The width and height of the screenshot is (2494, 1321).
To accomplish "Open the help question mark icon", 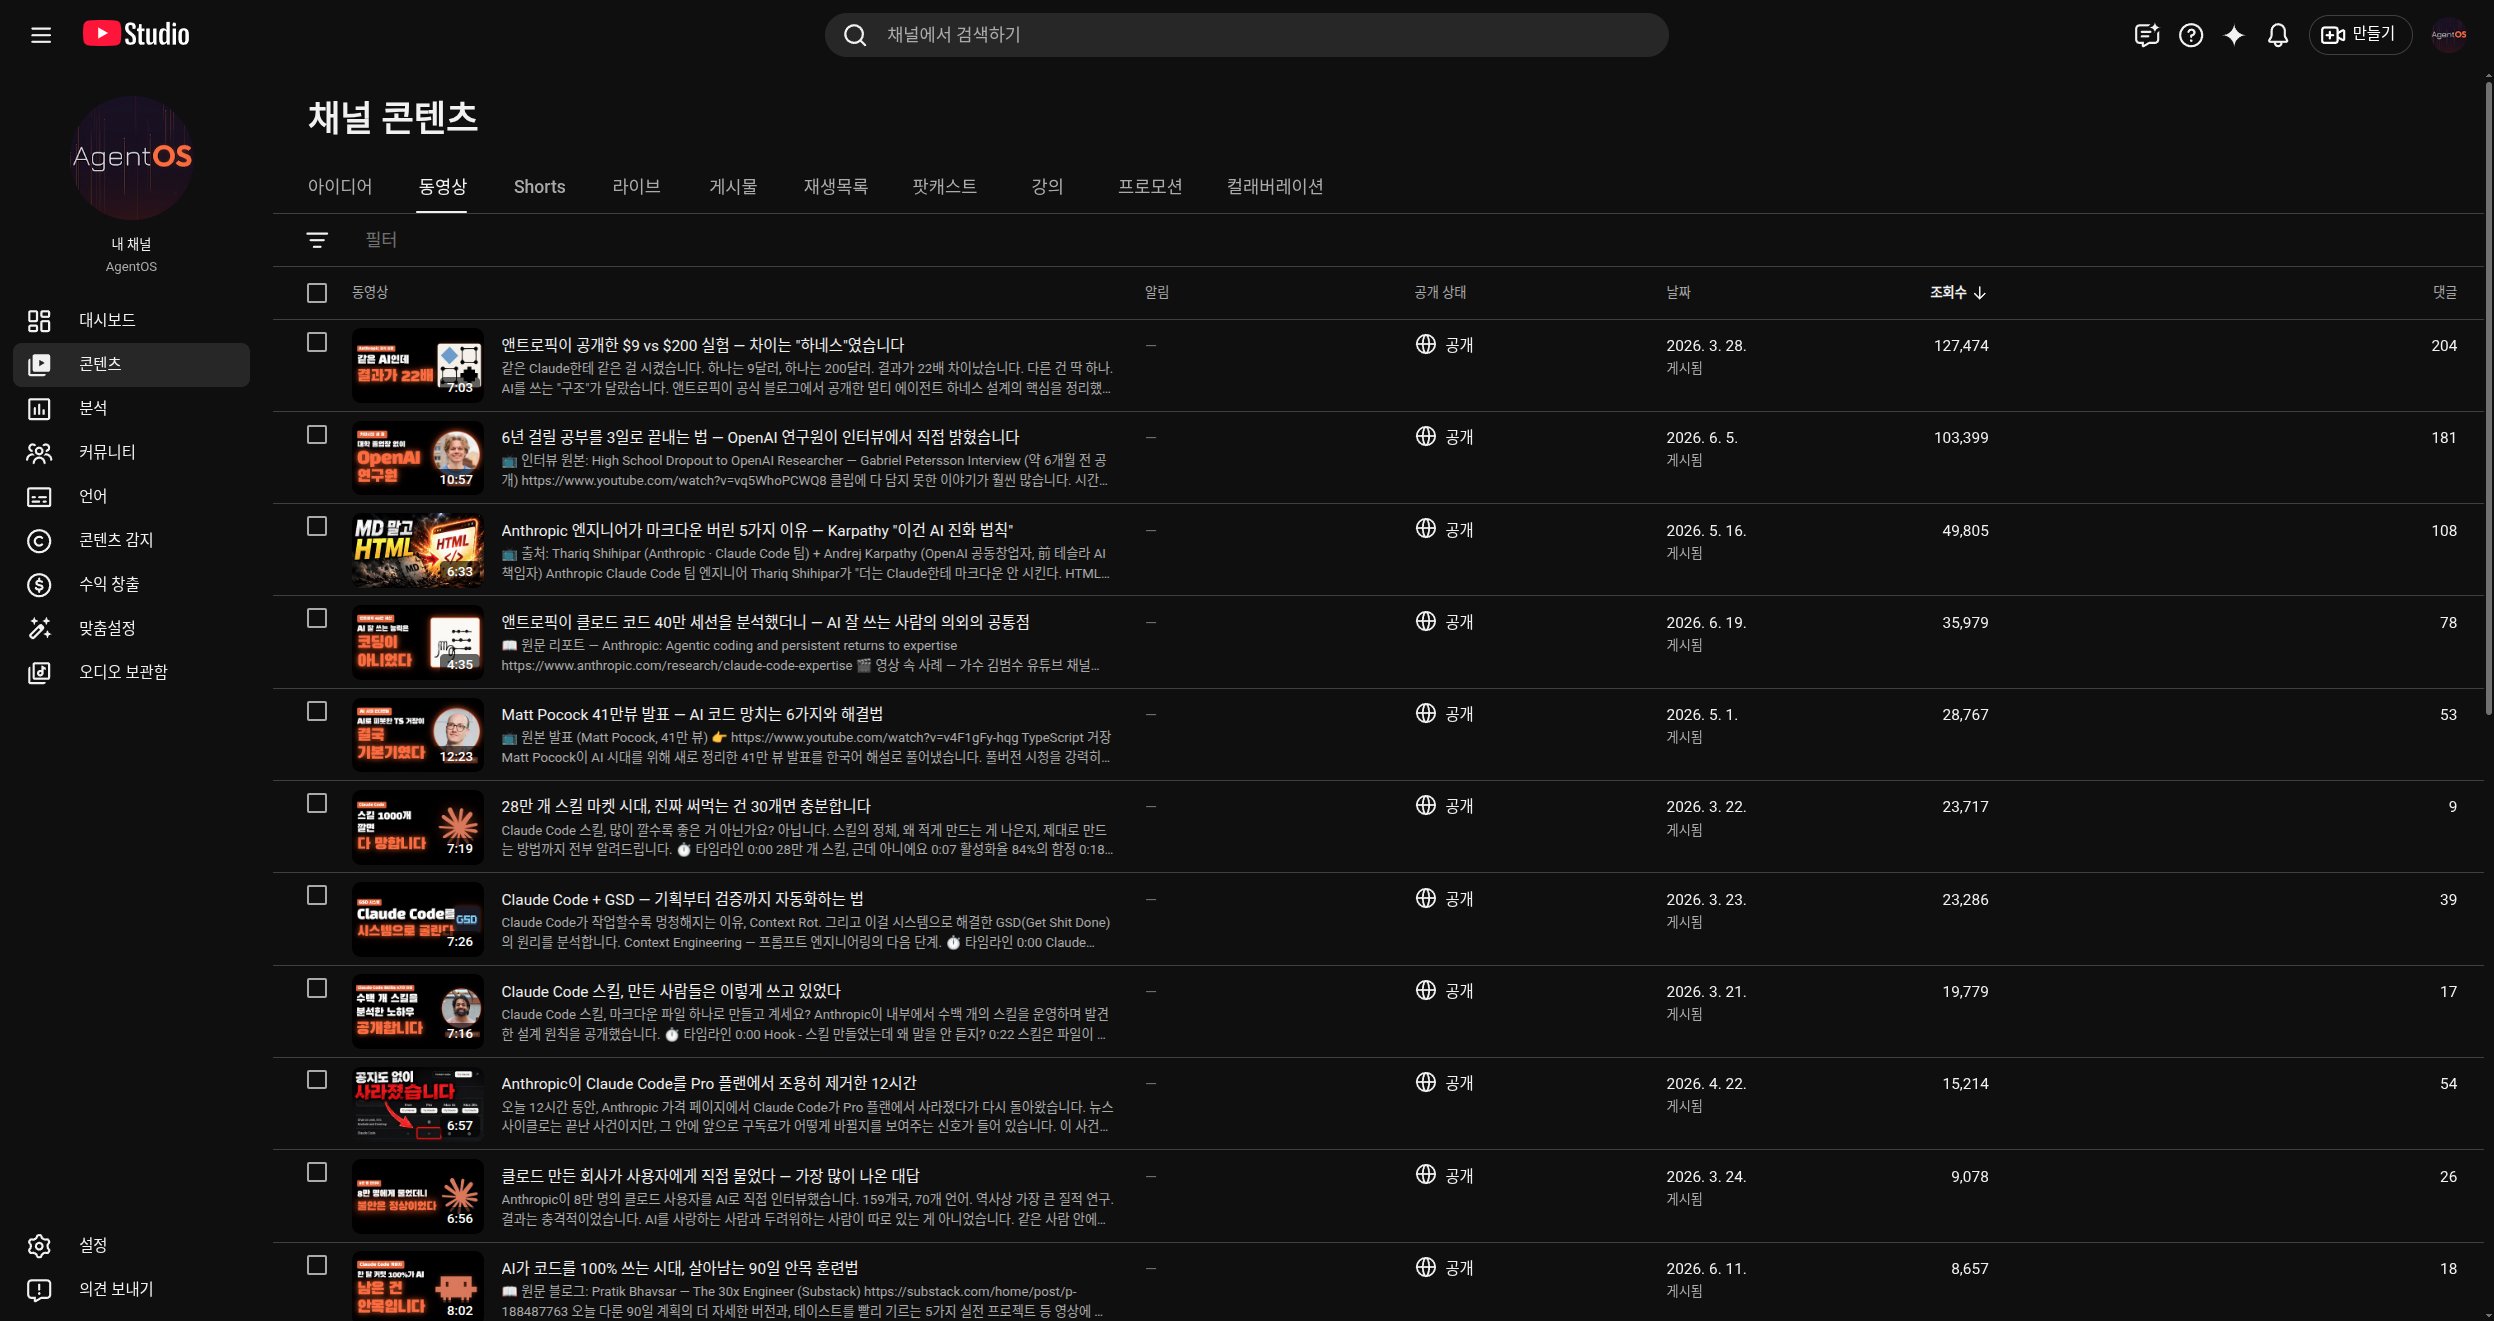I will point(2190,35).
